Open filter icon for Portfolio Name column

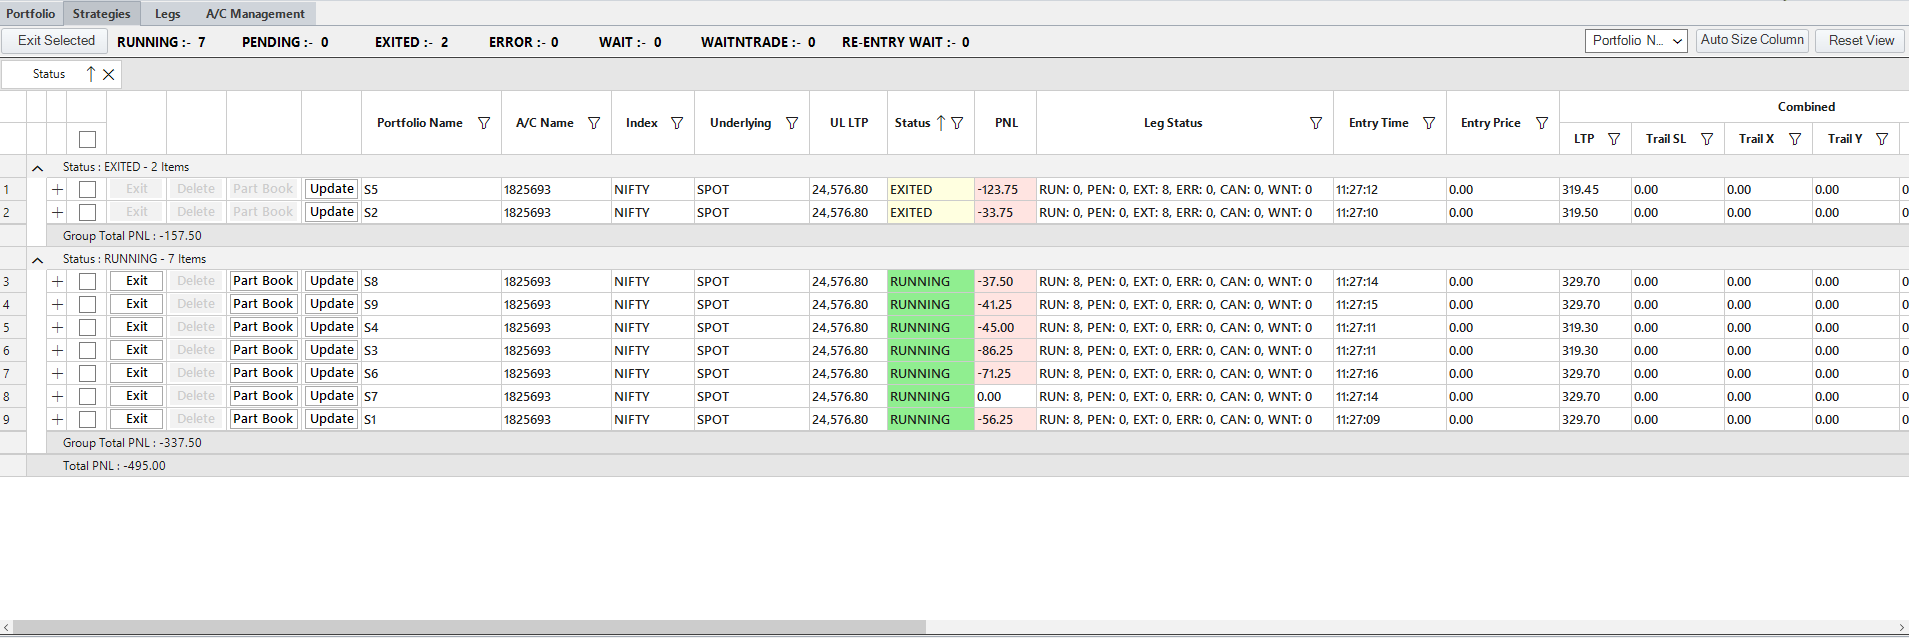[x=484, y=123]
